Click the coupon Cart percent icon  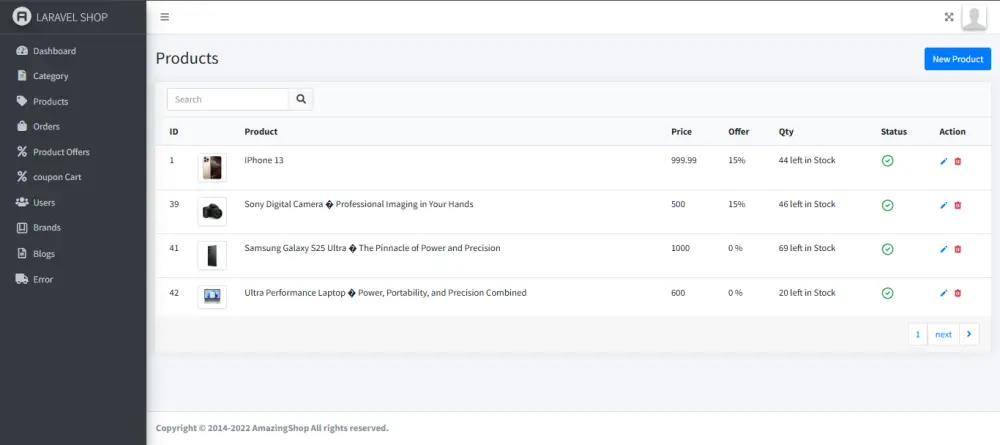click(22, 177)
